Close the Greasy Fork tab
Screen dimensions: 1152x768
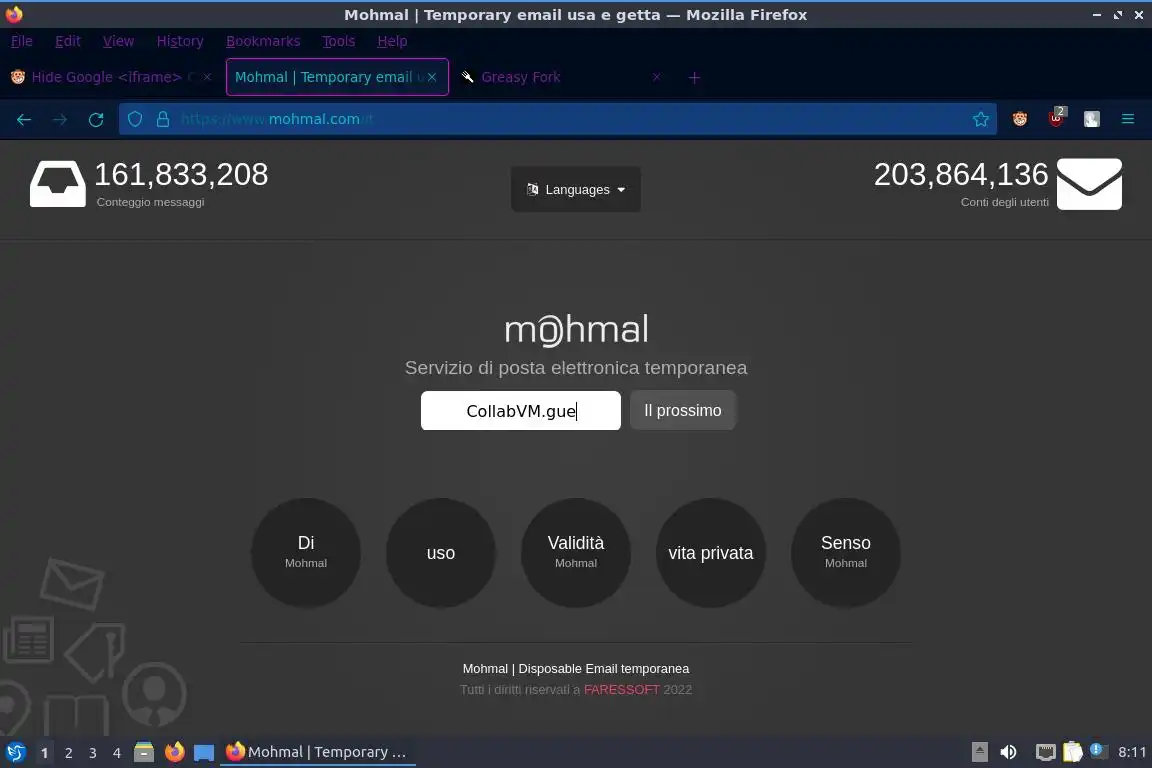click(656, 76)
